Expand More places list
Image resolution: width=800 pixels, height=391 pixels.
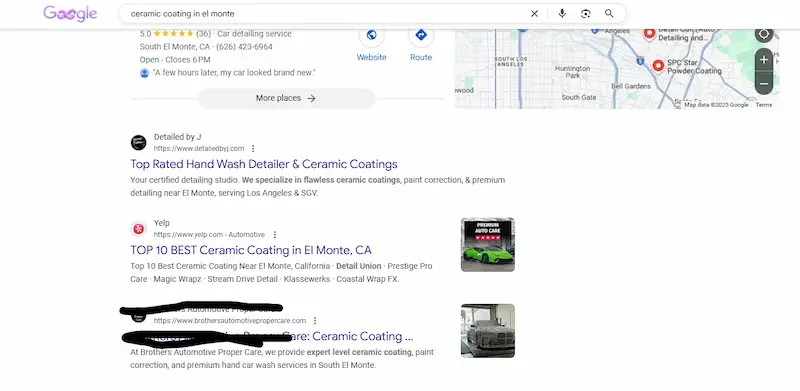tap(286, 98)
